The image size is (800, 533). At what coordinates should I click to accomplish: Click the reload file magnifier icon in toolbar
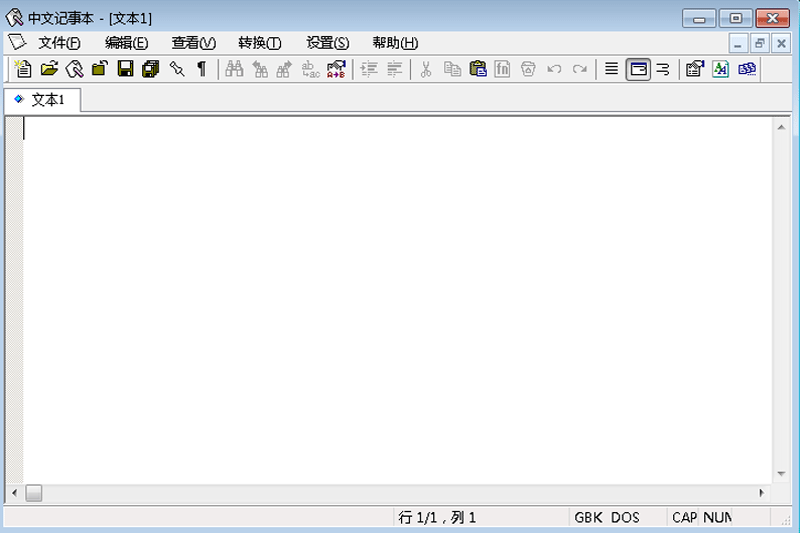pos(74,69)
